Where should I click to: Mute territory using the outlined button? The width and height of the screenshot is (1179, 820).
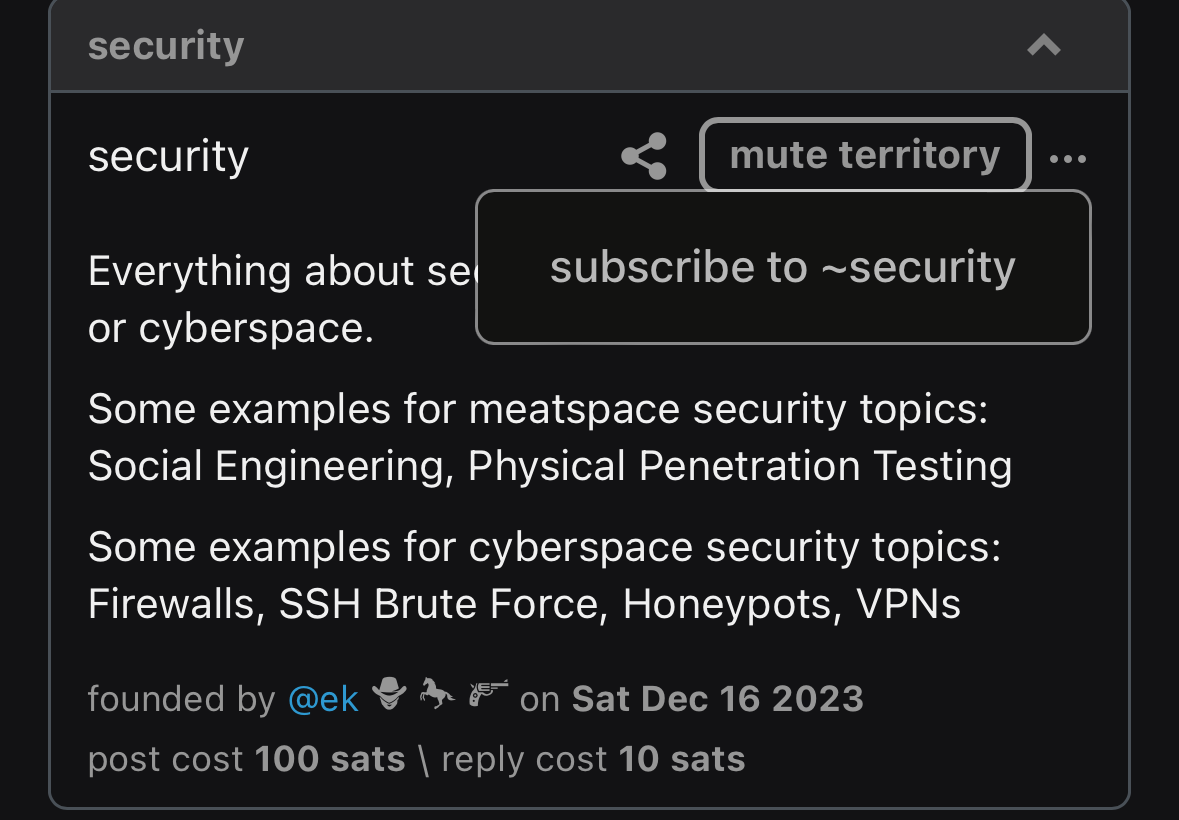tap(865, 156)
